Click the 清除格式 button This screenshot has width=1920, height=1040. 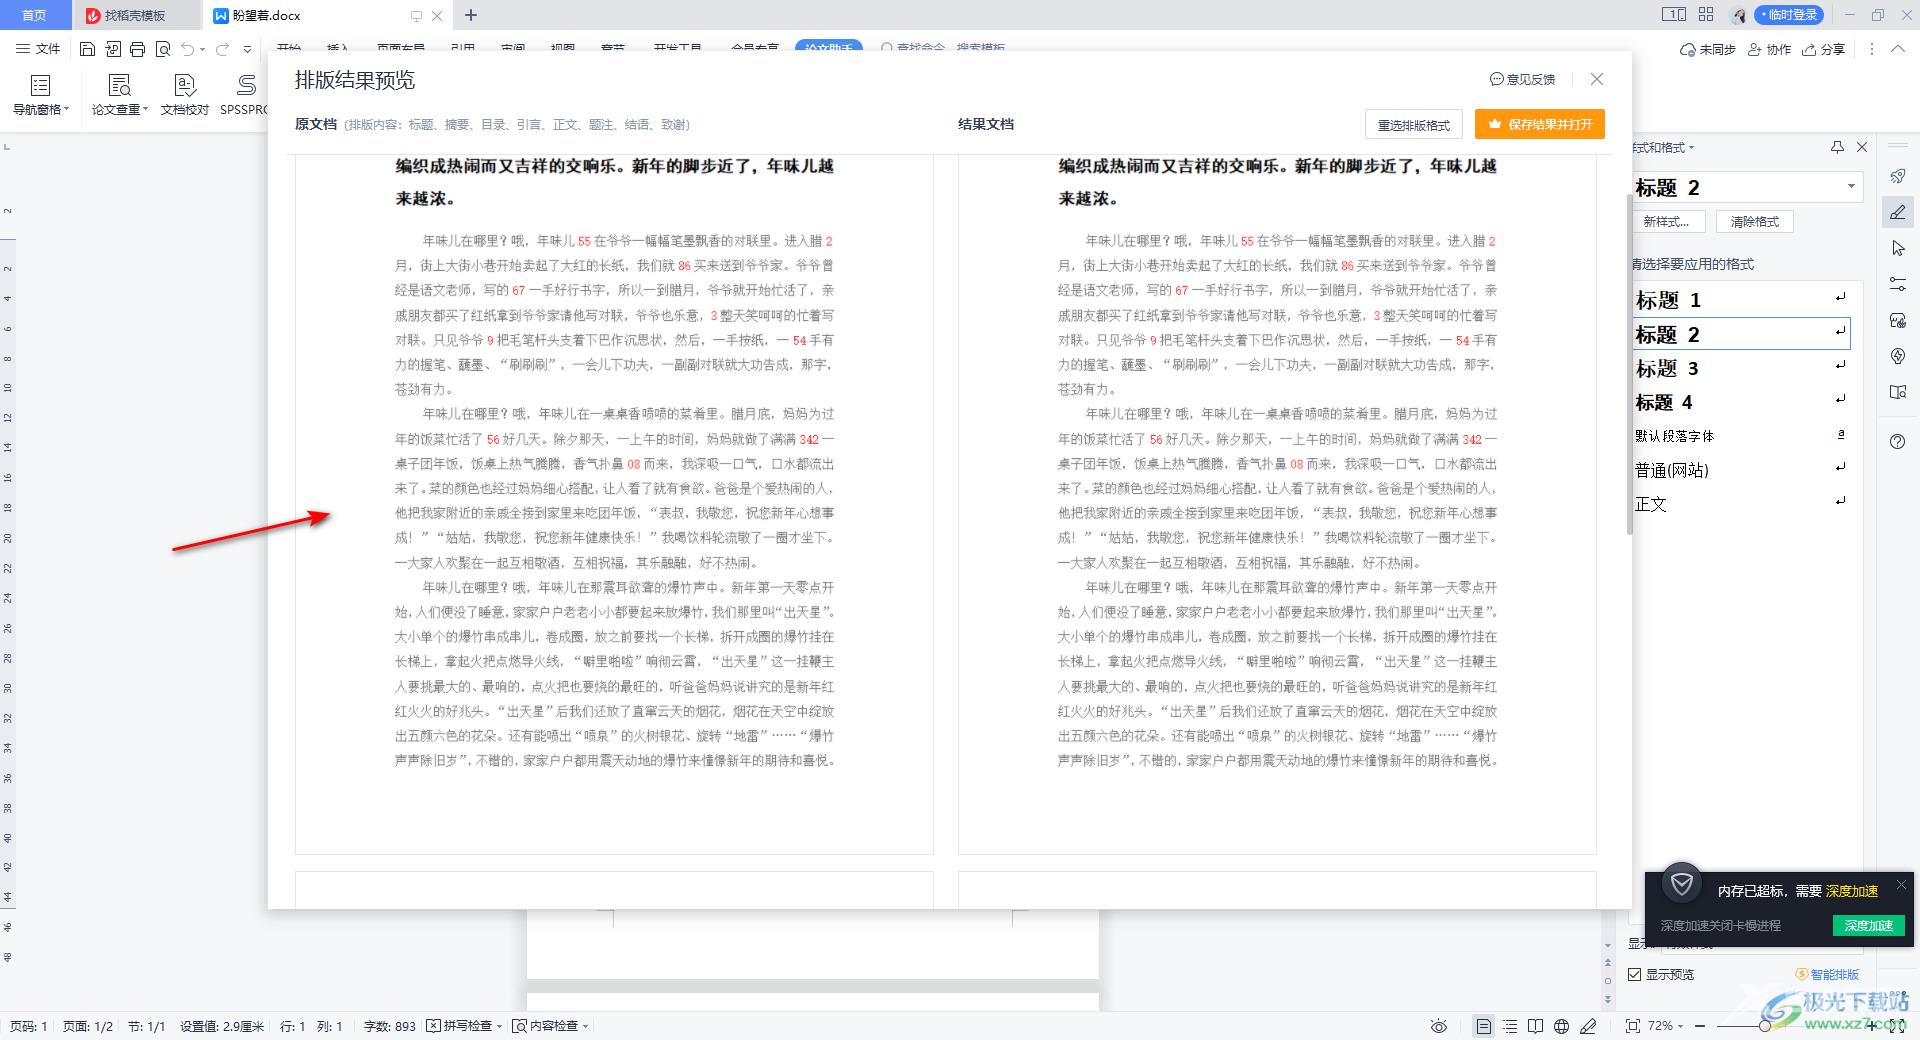1755,222
